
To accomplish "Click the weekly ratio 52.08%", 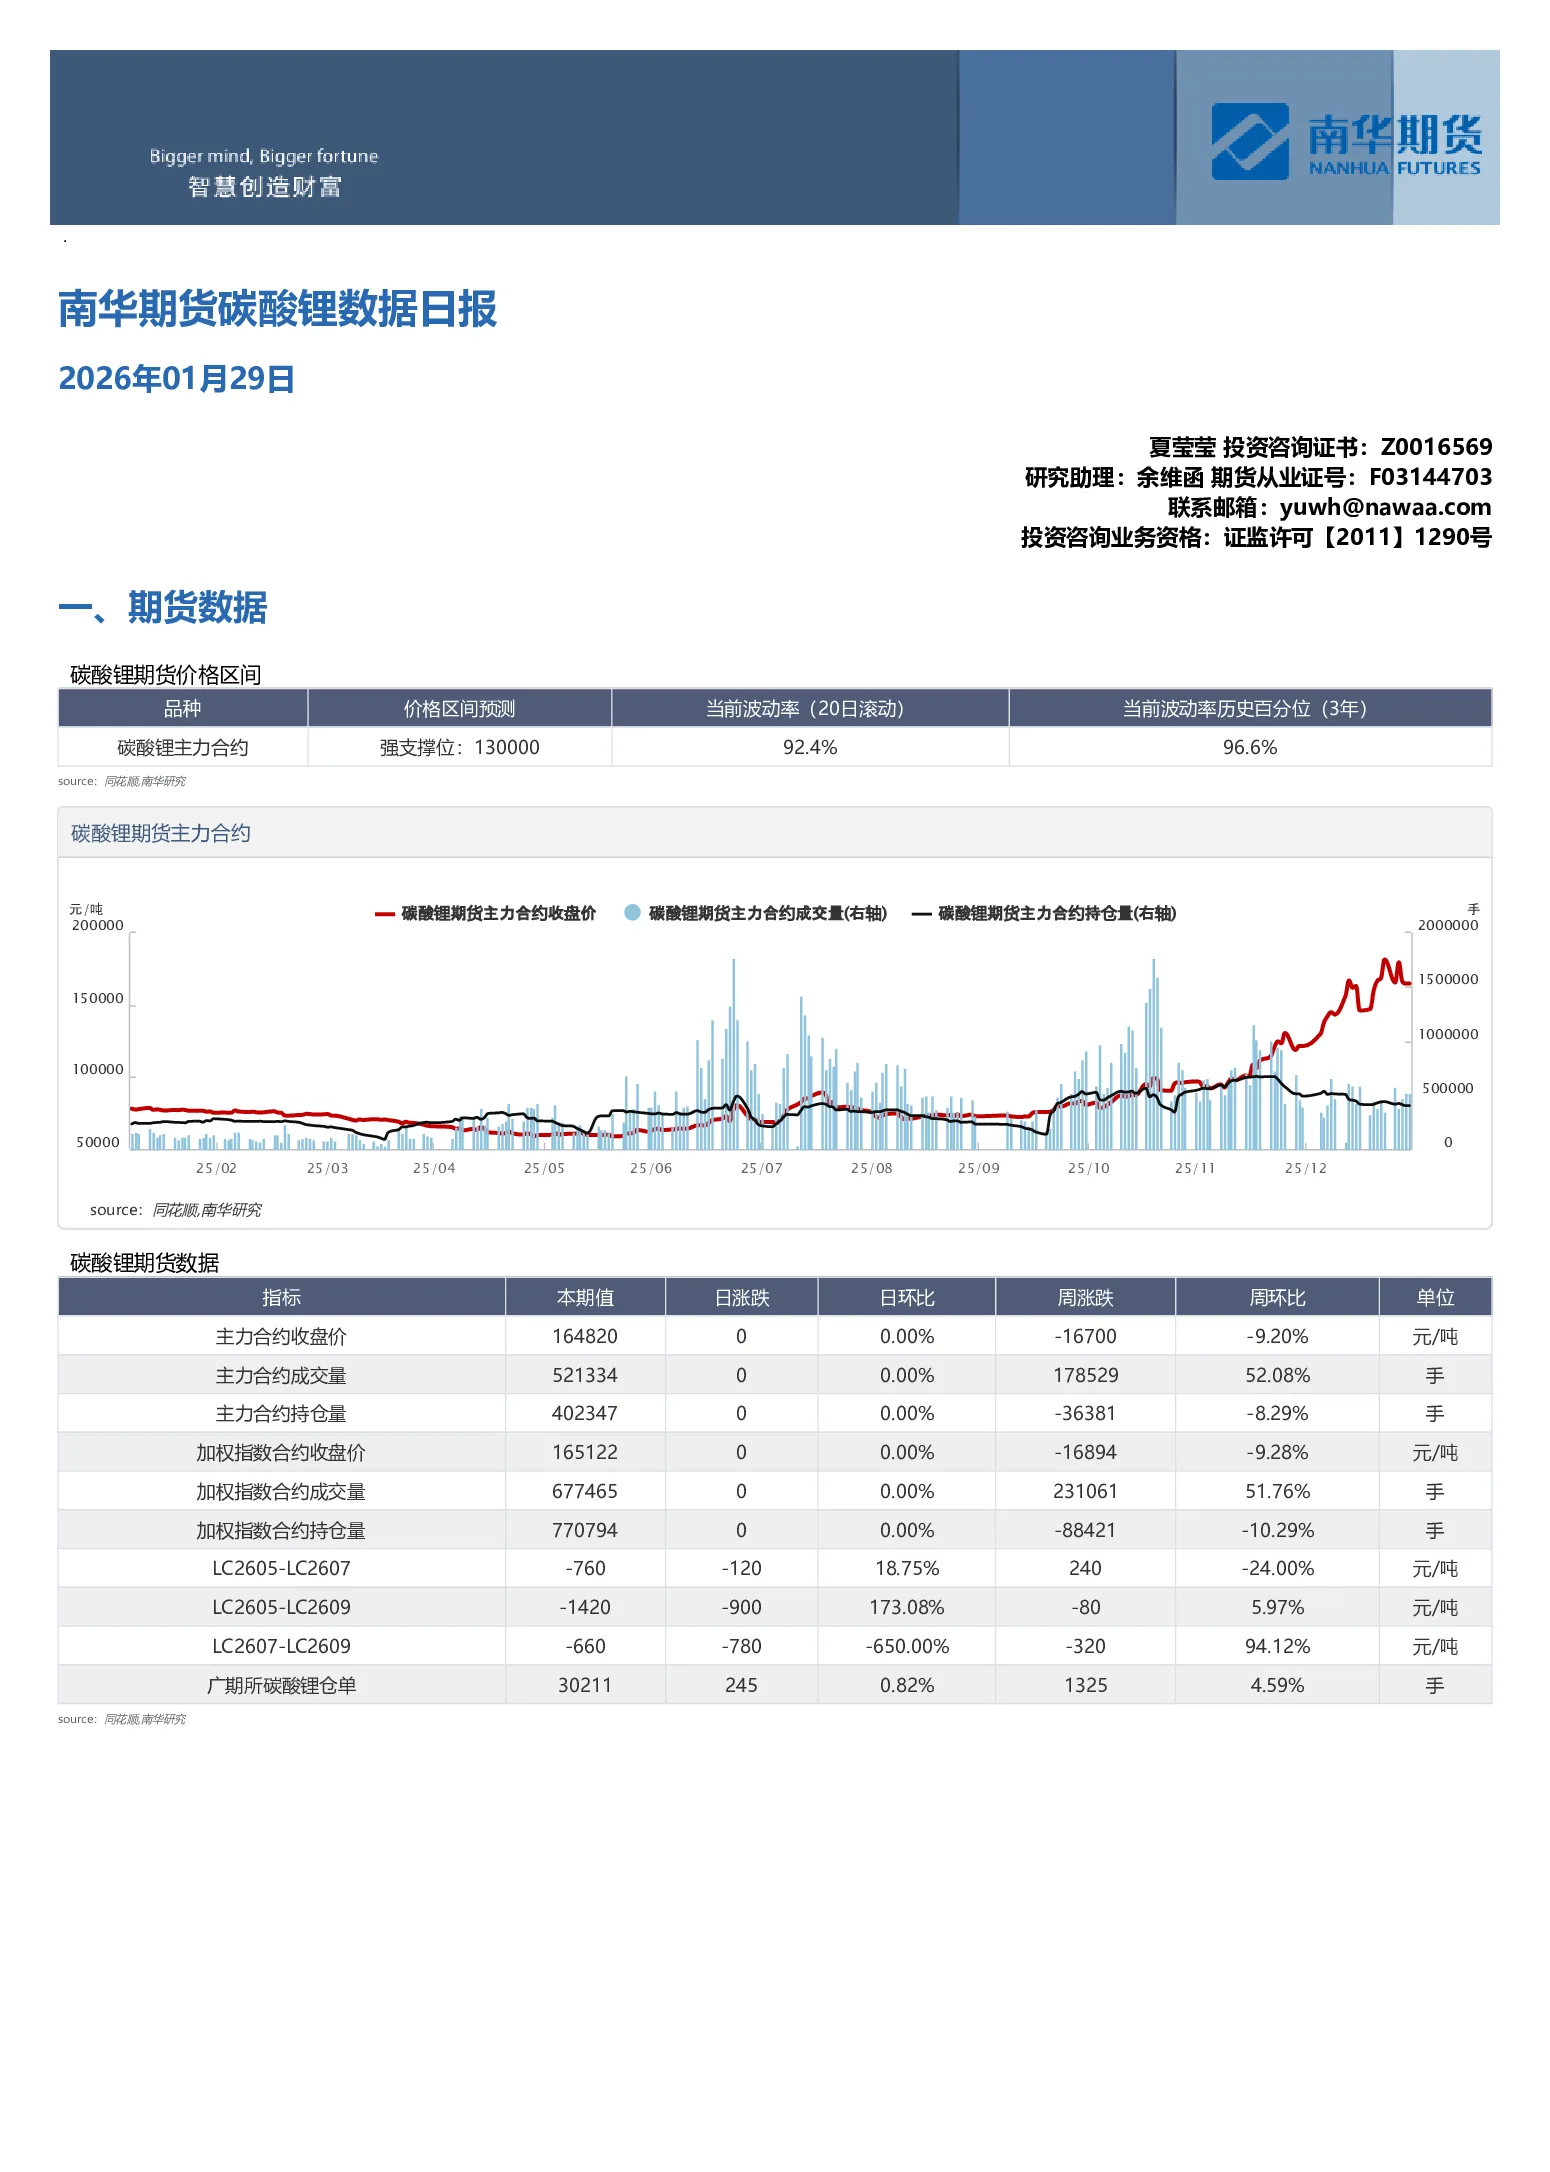I will pos(1278,1376).
